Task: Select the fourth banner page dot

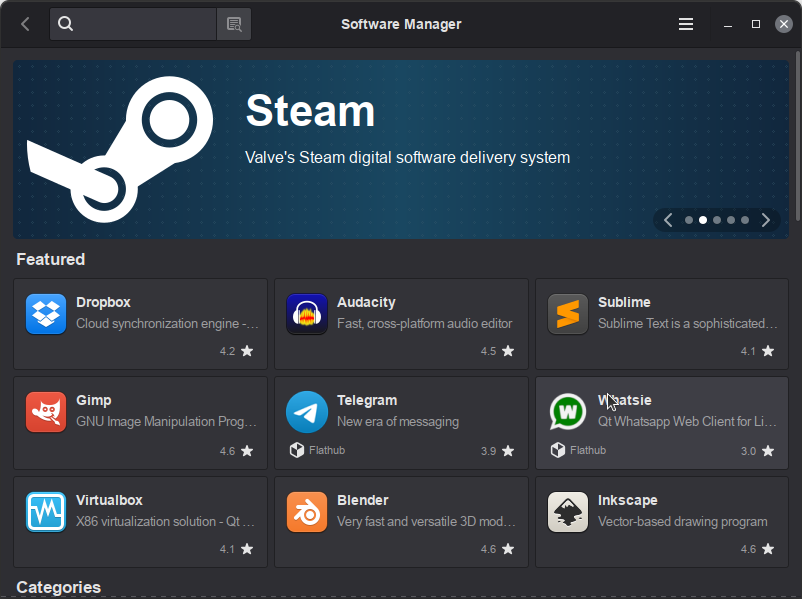Action: [x=731, y=220]
